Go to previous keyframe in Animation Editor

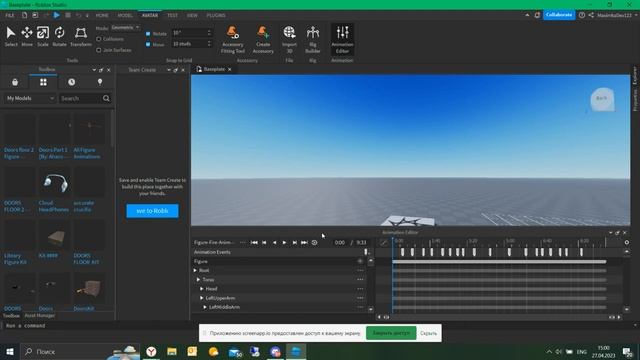(x=264, y=242)
